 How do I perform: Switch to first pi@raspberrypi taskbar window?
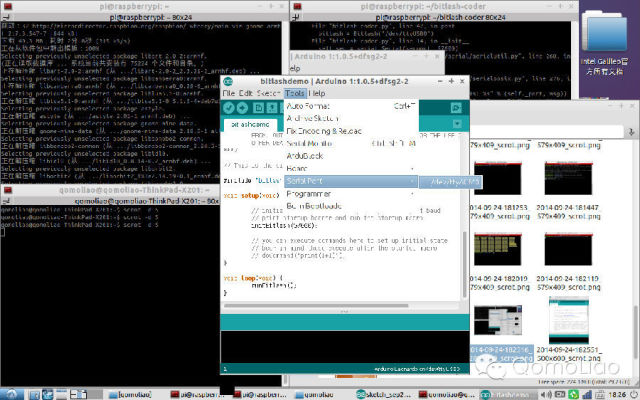point(198,395)
